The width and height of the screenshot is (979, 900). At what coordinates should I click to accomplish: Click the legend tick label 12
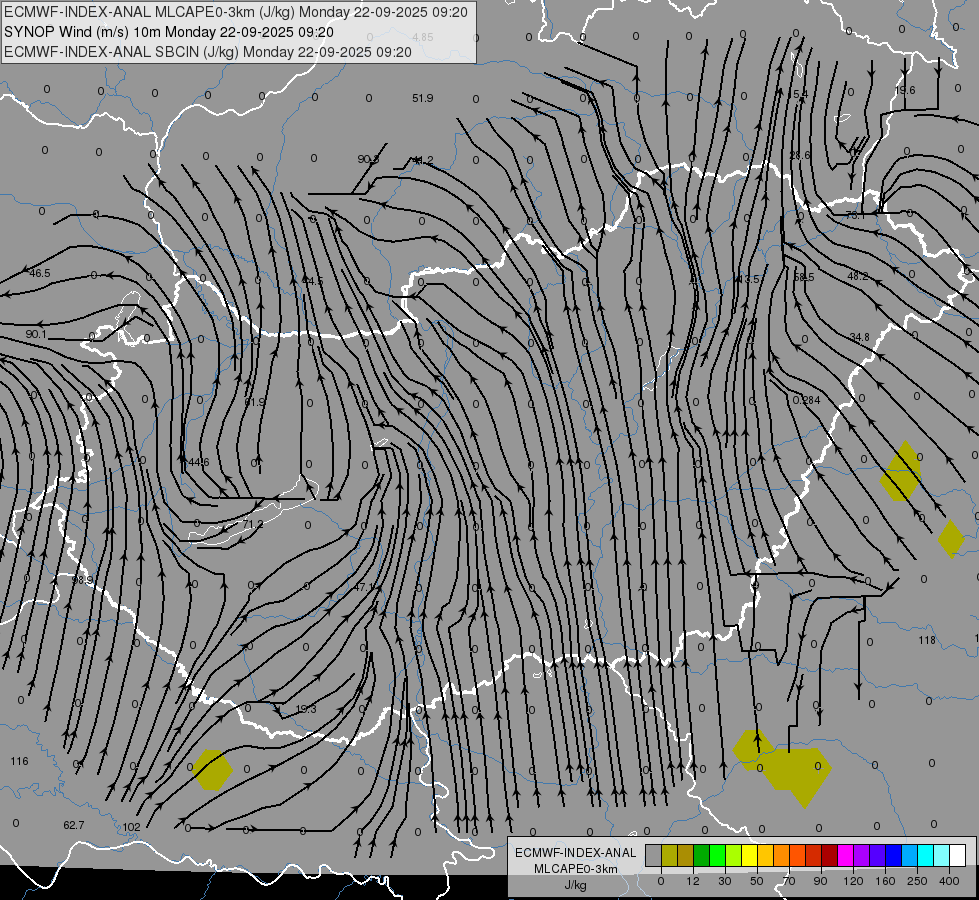tap(693, 881)
